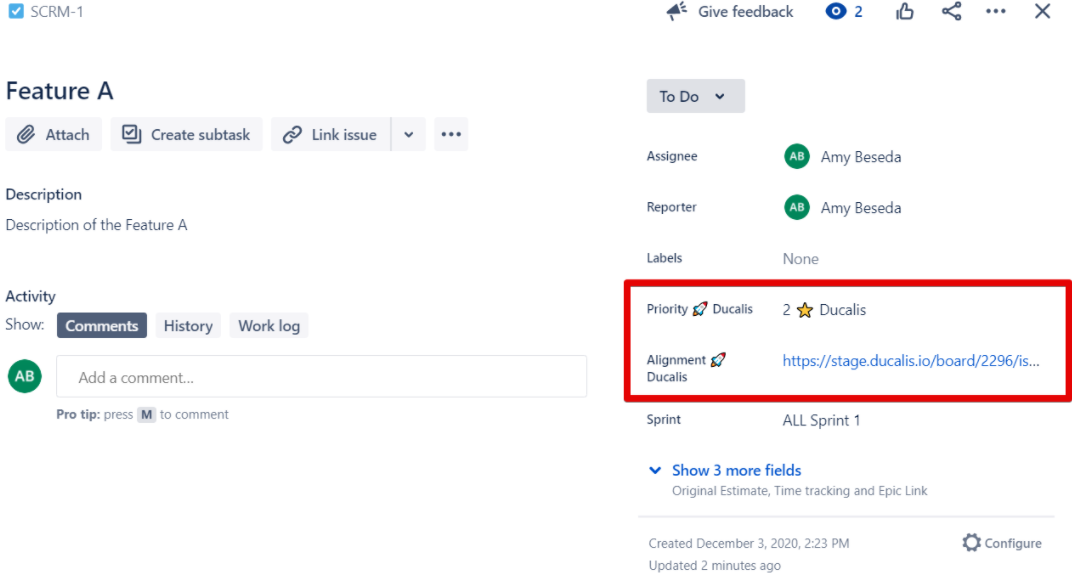Viewport: 1072px width, 578px height.
Task: Open the toolbar ellipsis next to Link issue
Action: pos(451,135)
